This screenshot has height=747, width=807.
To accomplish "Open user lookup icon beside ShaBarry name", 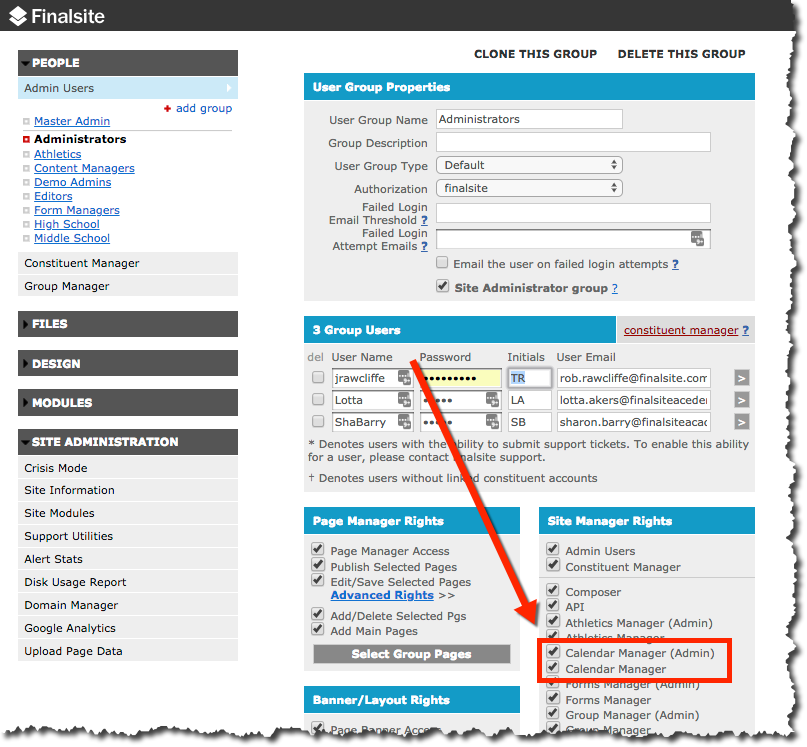I will coord(405,422).
